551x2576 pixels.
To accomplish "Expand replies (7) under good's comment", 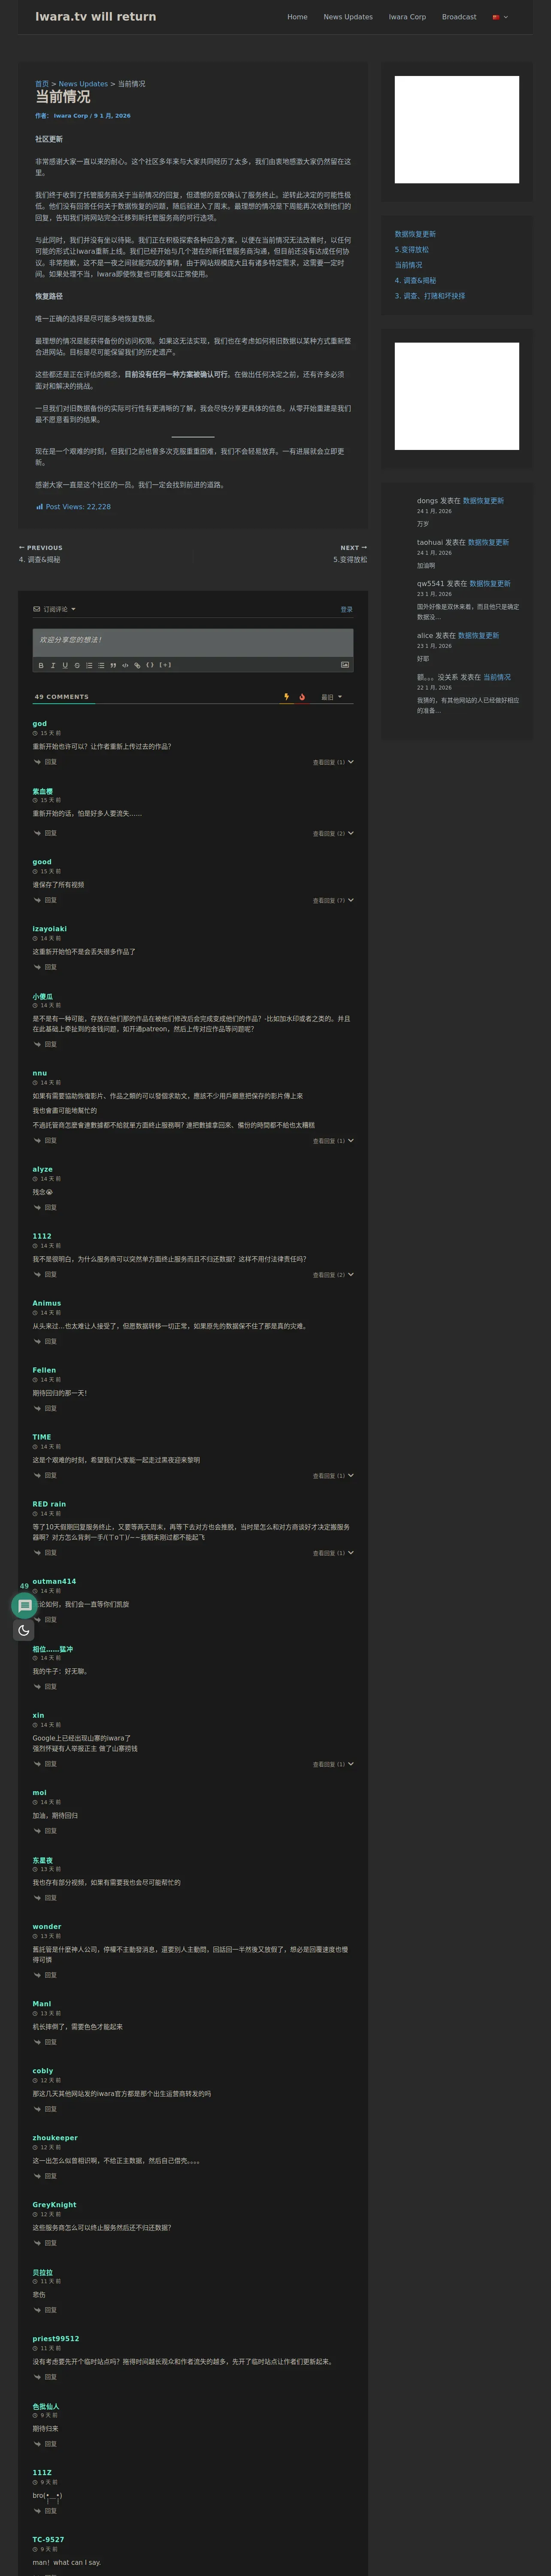I will [333, 900].
